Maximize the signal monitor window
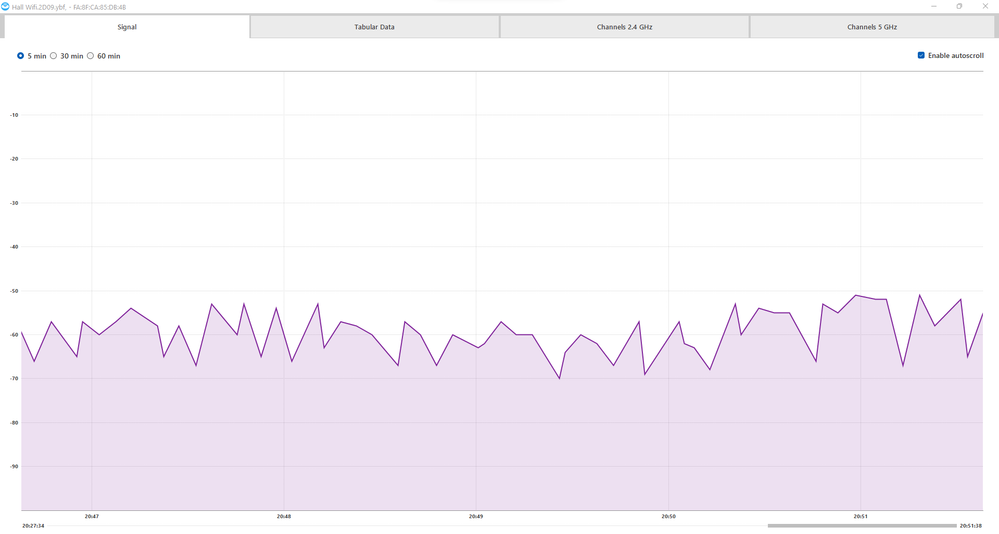 [x=959, y=6]
